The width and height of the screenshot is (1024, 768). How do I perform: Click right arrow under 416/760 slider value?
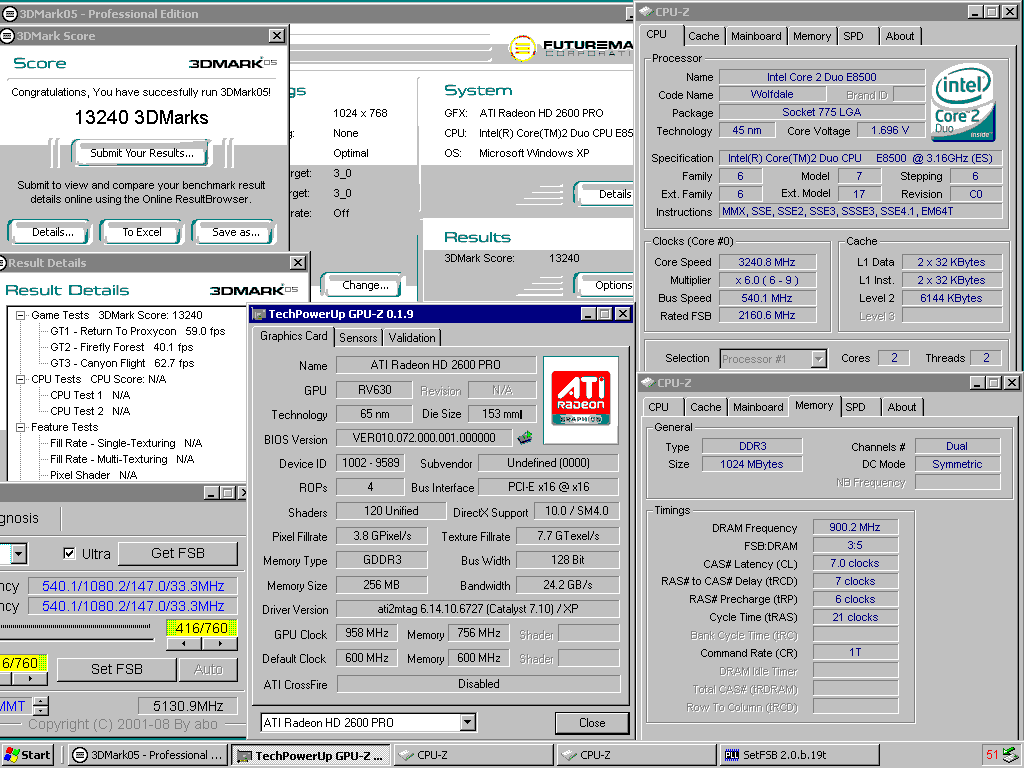[x=220, y=644]
